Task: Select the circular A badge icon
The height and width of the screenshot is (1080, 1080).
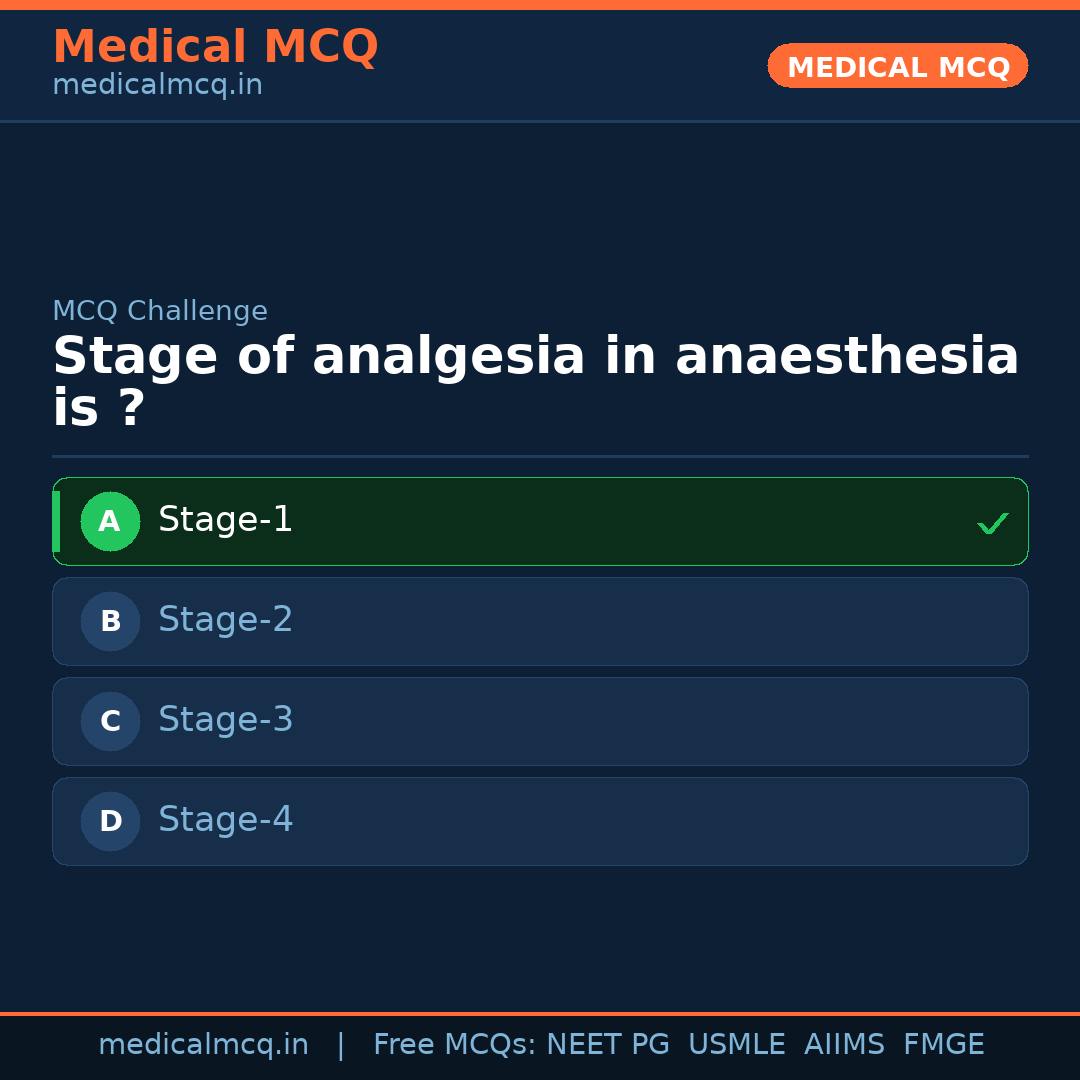Action: (110, 521)
